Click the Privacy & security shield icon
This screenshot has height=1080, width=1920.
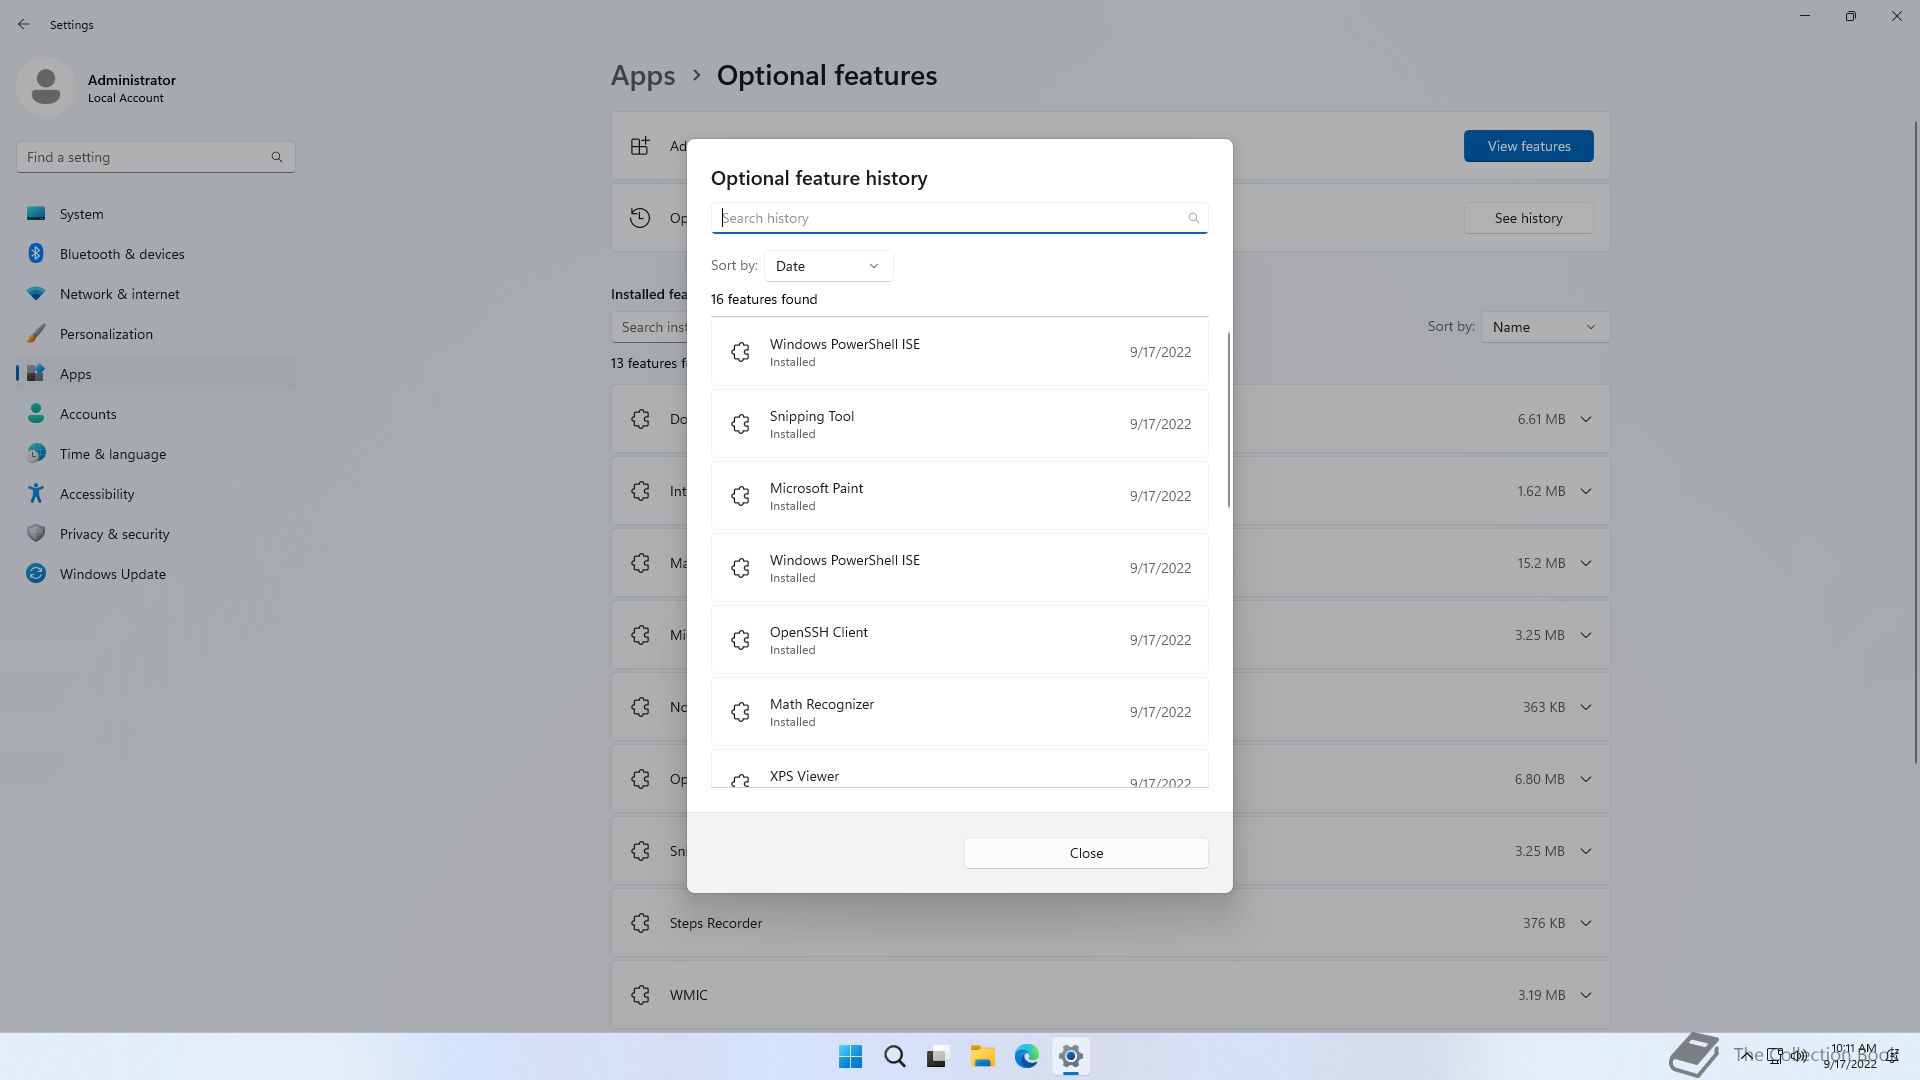point(36,534)
